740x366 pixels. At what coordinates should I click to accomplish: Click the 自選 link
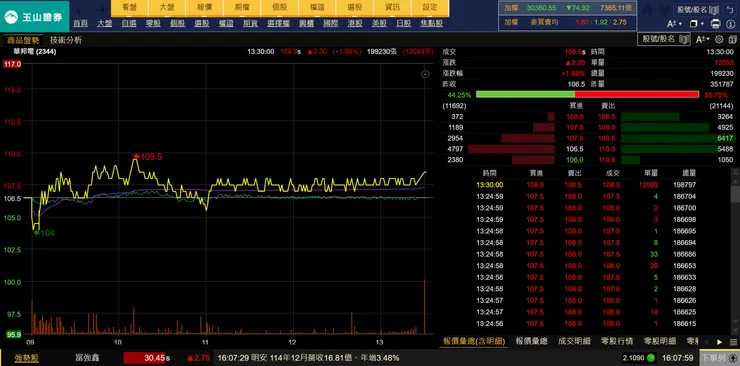[x=129, y=24]
